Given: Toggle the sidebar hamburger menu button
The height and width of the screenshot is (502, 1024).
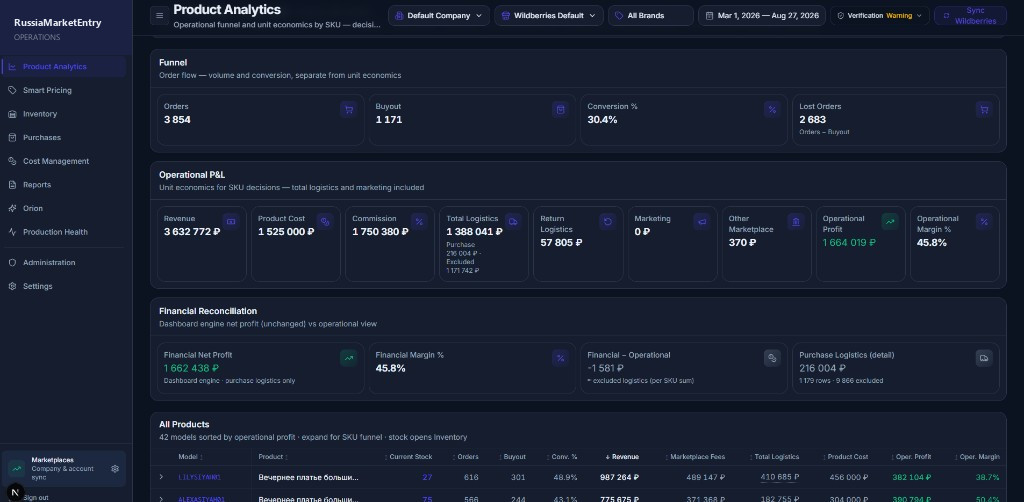Looking at the screenshot, I should 159,16.
